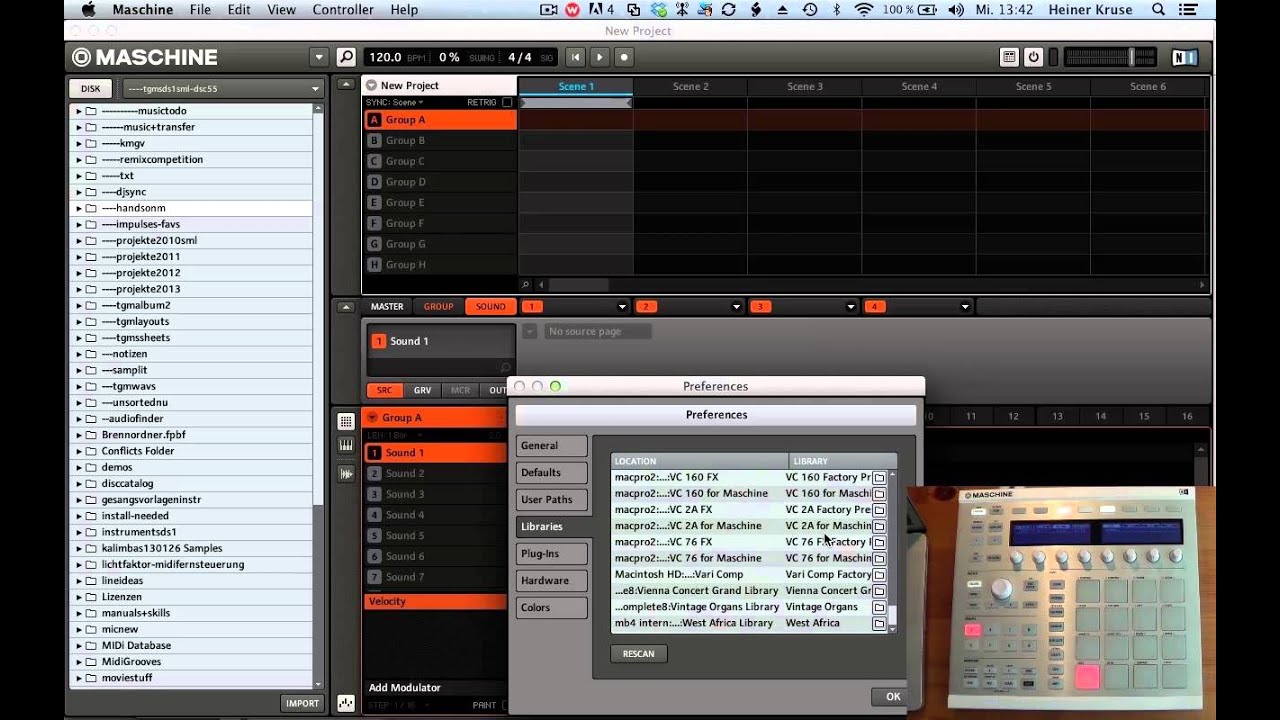Click the NI logo in header

click(x=1185, y=57)
